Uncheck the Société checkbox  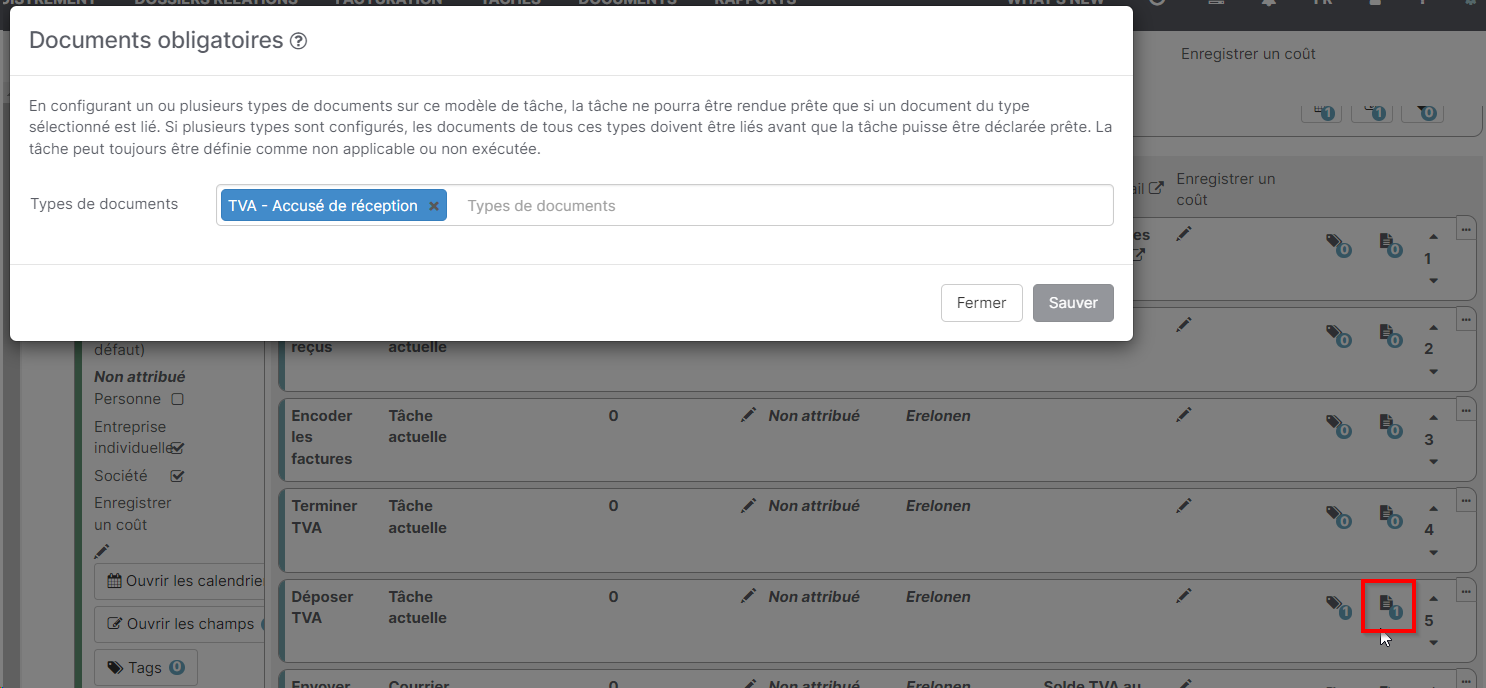(x=178, y=476)
